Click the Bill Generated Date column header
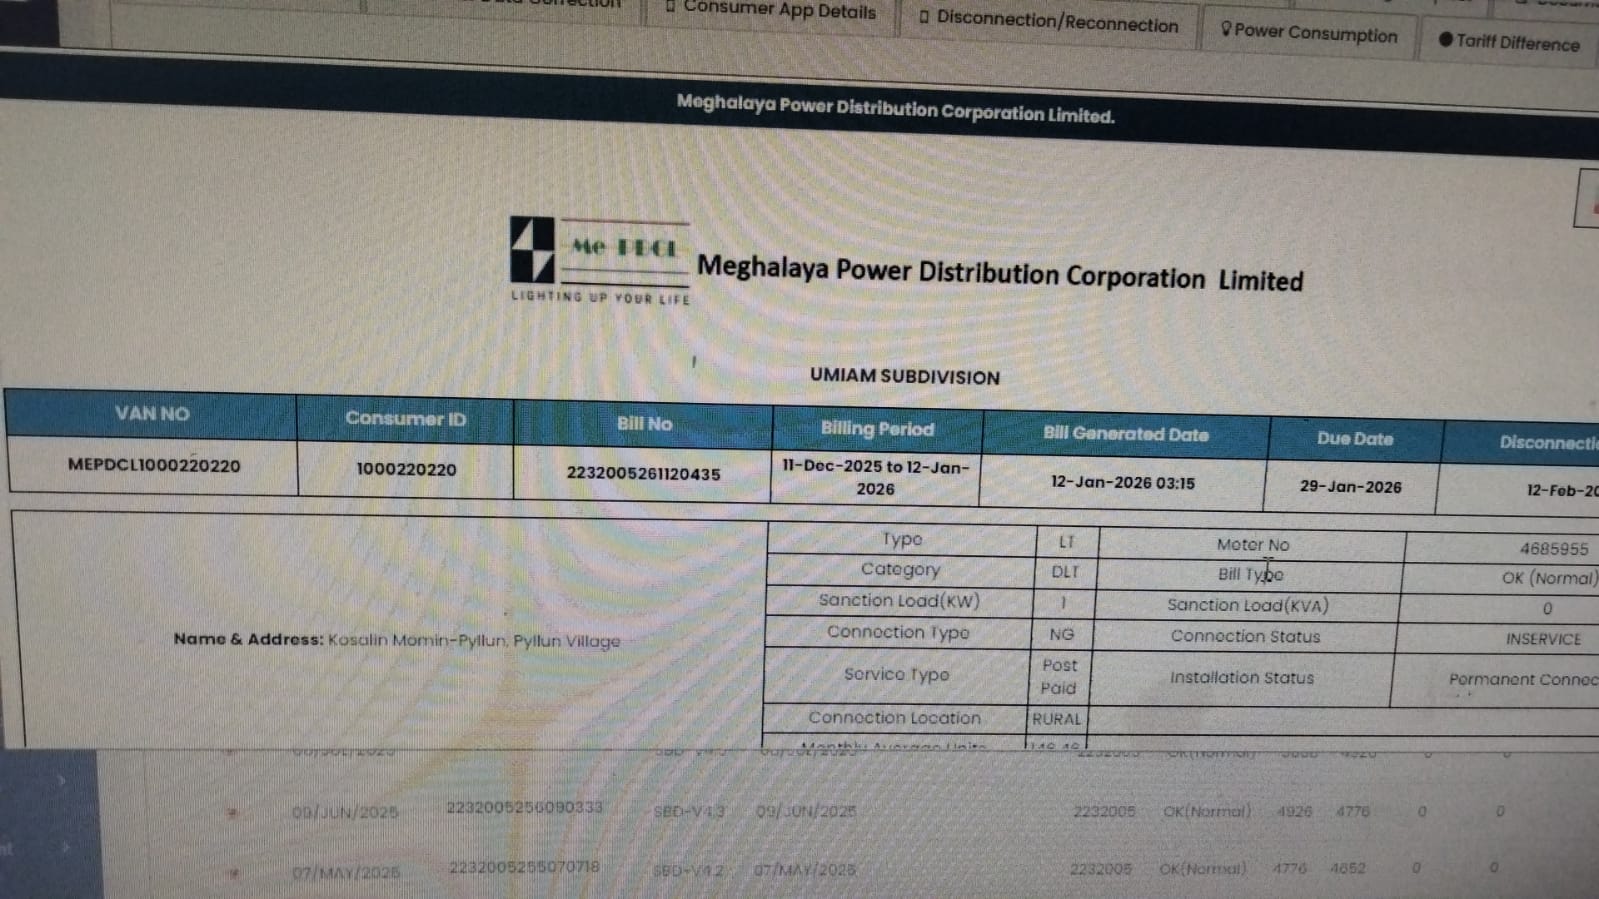 [x=1126, y=434]
